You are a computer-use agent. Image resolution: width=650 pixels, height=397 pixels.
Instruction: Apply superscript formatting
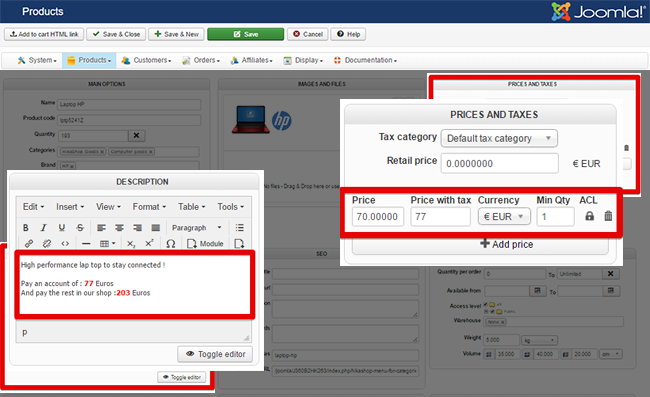[x=149, y=243]
